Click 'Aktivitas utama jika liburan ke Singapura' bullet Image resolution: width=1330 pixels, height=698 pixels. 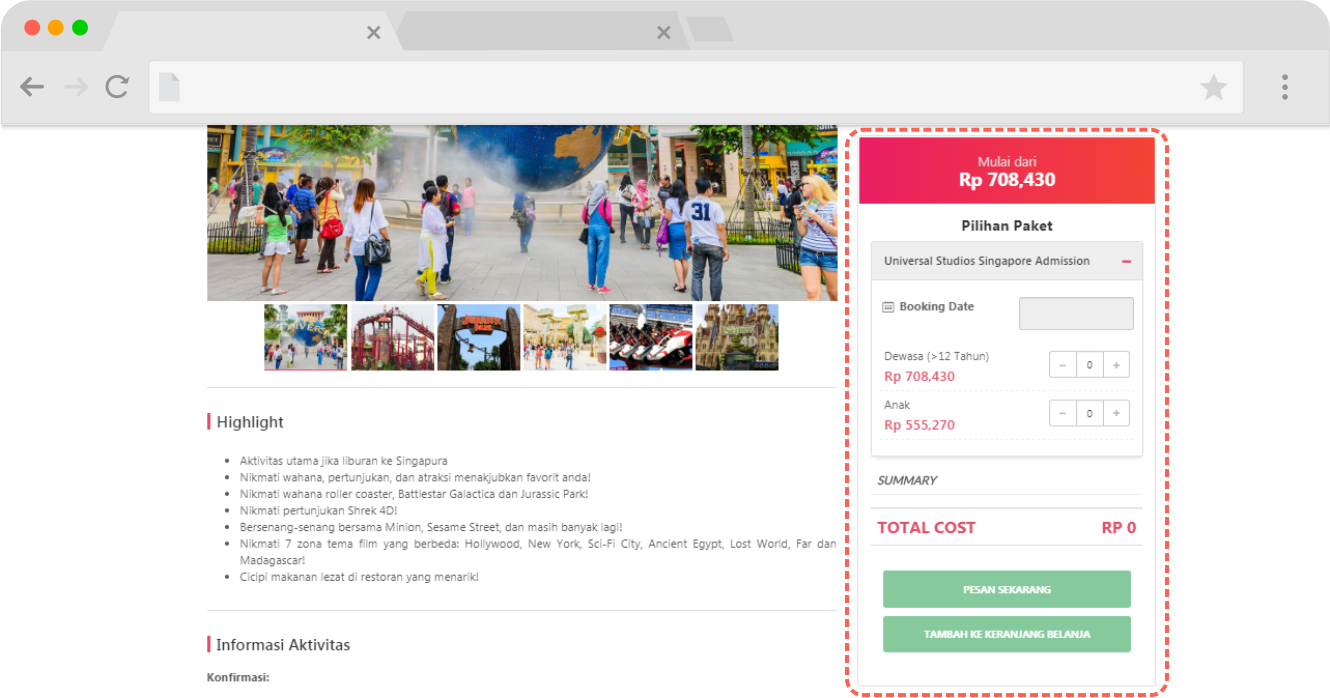pos(344,461)
